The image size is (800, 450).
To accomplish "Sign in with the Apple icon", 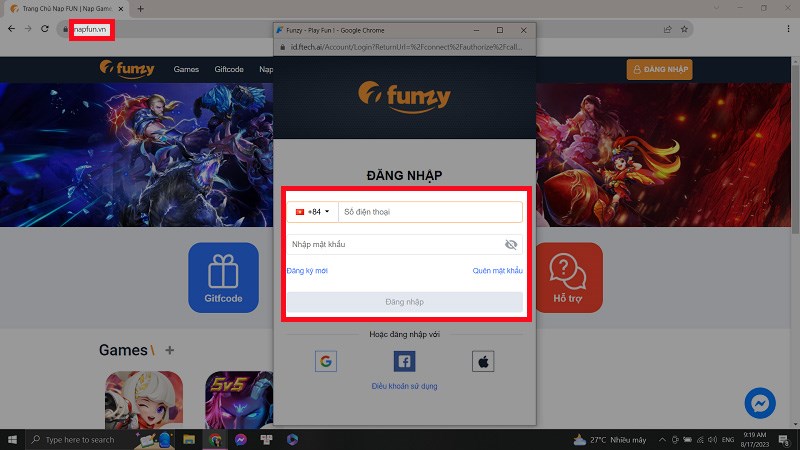I will (x=483, y=361).
